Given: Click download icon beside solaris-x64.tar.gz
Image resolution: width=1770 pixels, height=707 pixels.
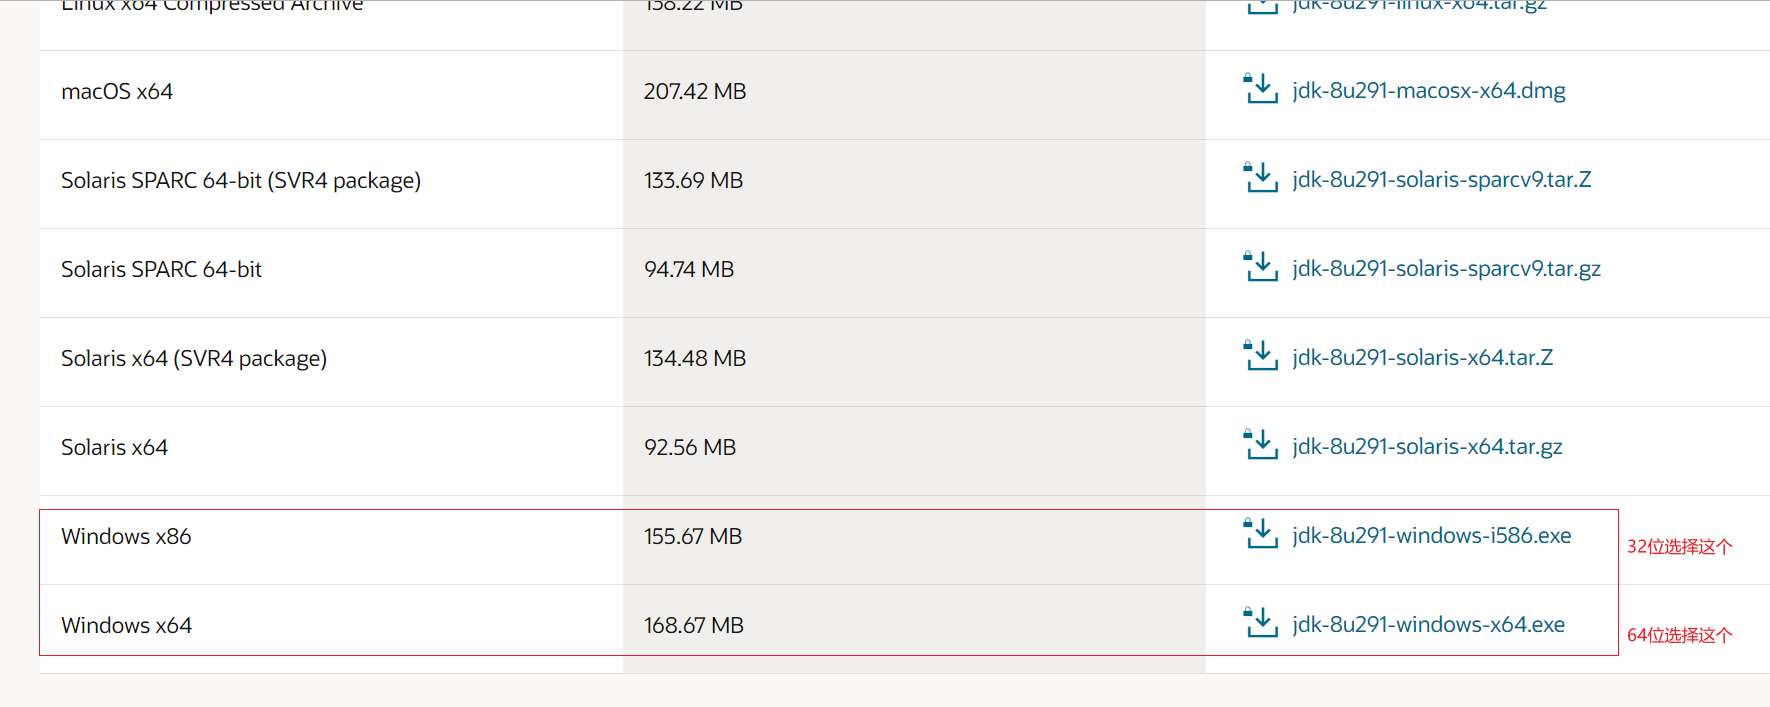Looking at the screenshot, I should [1260, 445].
